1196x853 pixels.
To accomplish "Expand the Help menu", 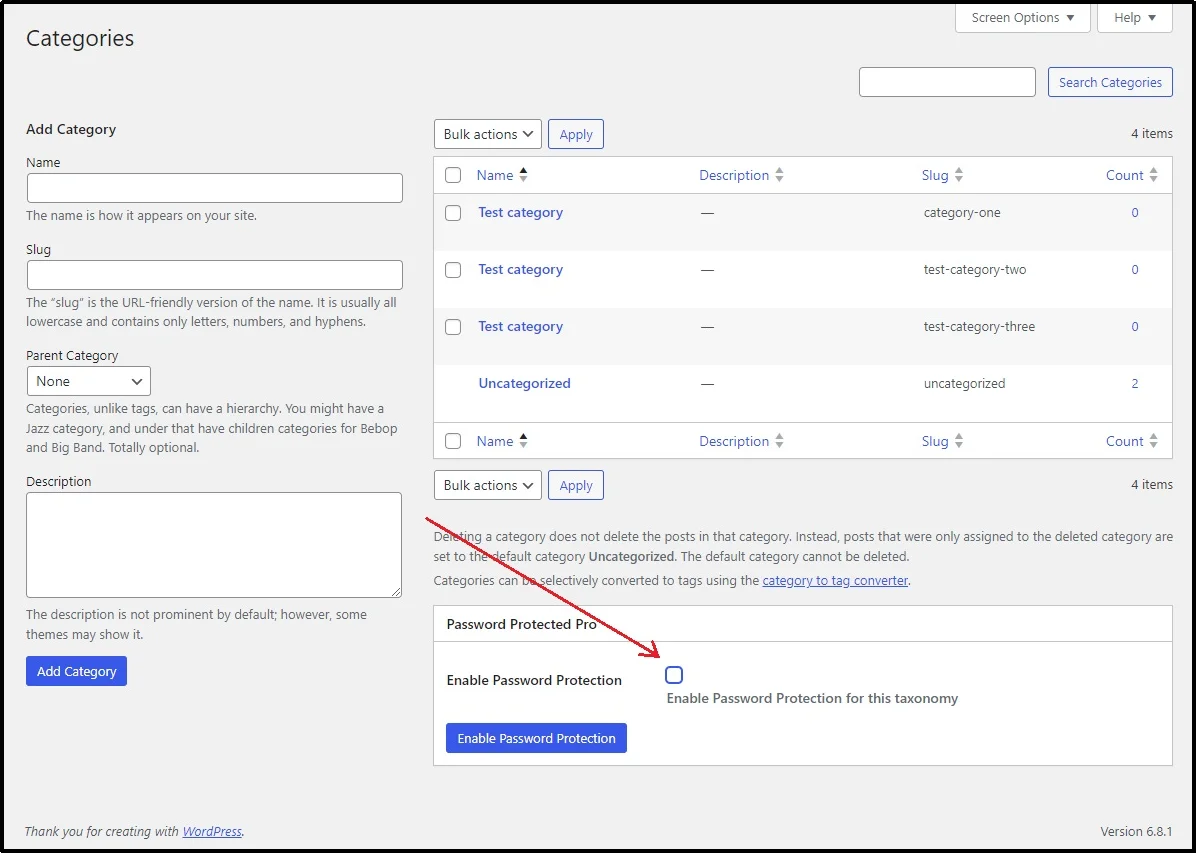I will coord(1134,17).
